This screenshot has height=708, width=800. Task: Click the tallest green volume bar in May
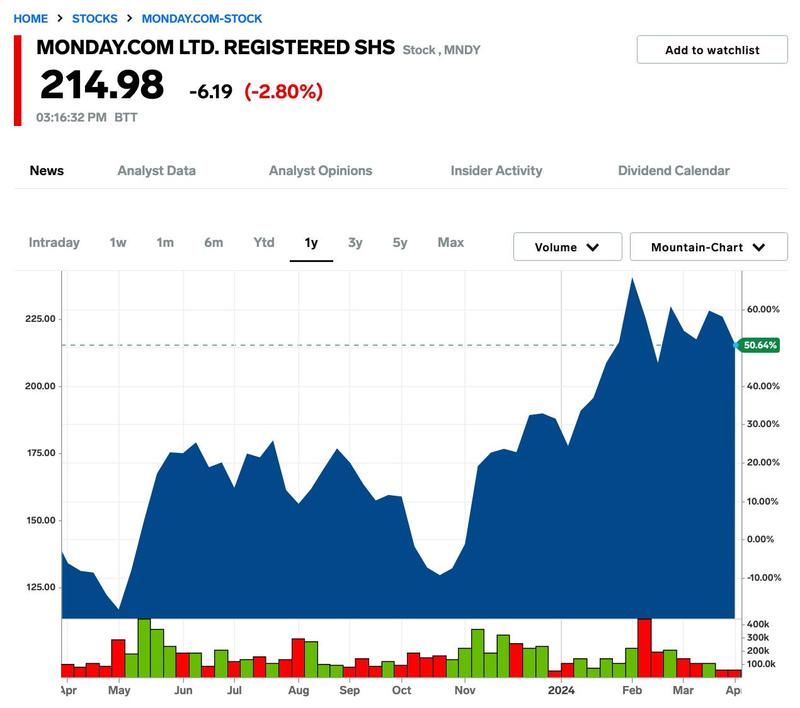point(144,648)
